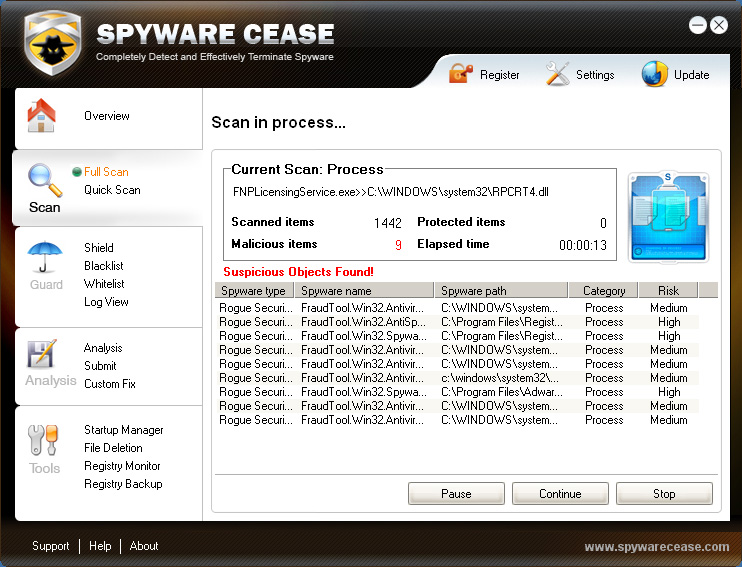
Task: Click the Register lock icon
Action: tap(460, 73)
